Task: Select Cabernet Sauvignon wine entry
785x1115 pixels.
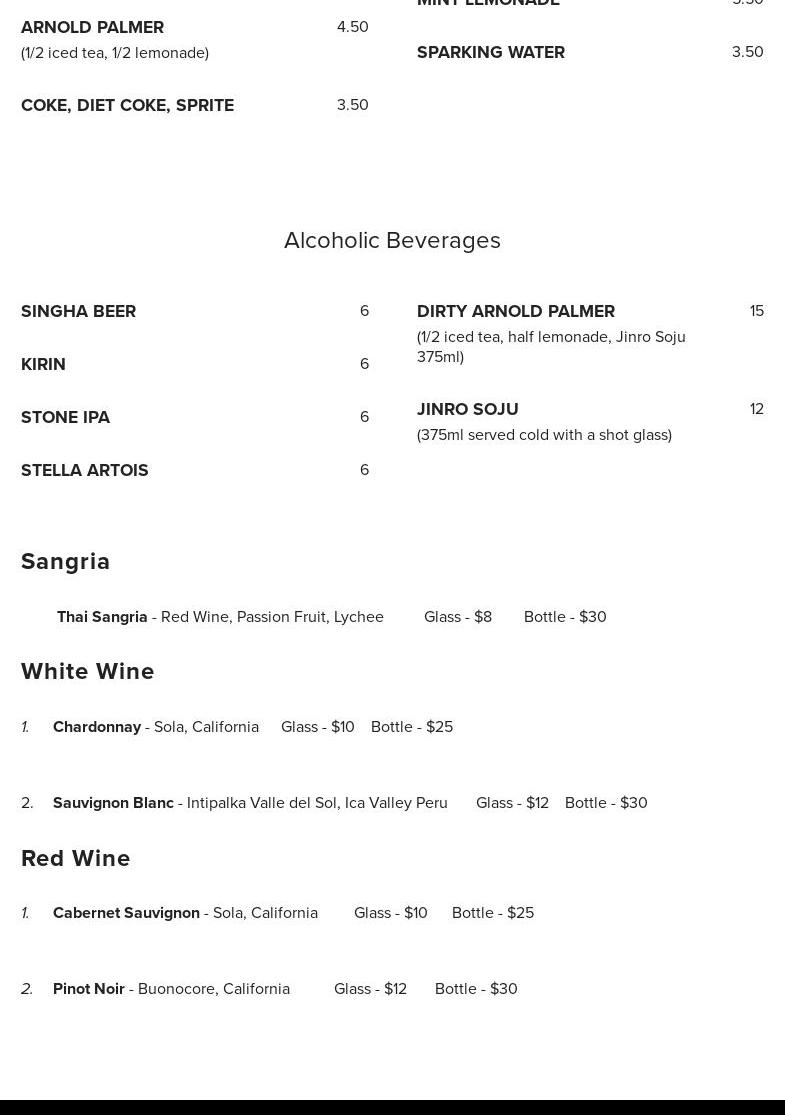Action: click(x=126, y=913)
